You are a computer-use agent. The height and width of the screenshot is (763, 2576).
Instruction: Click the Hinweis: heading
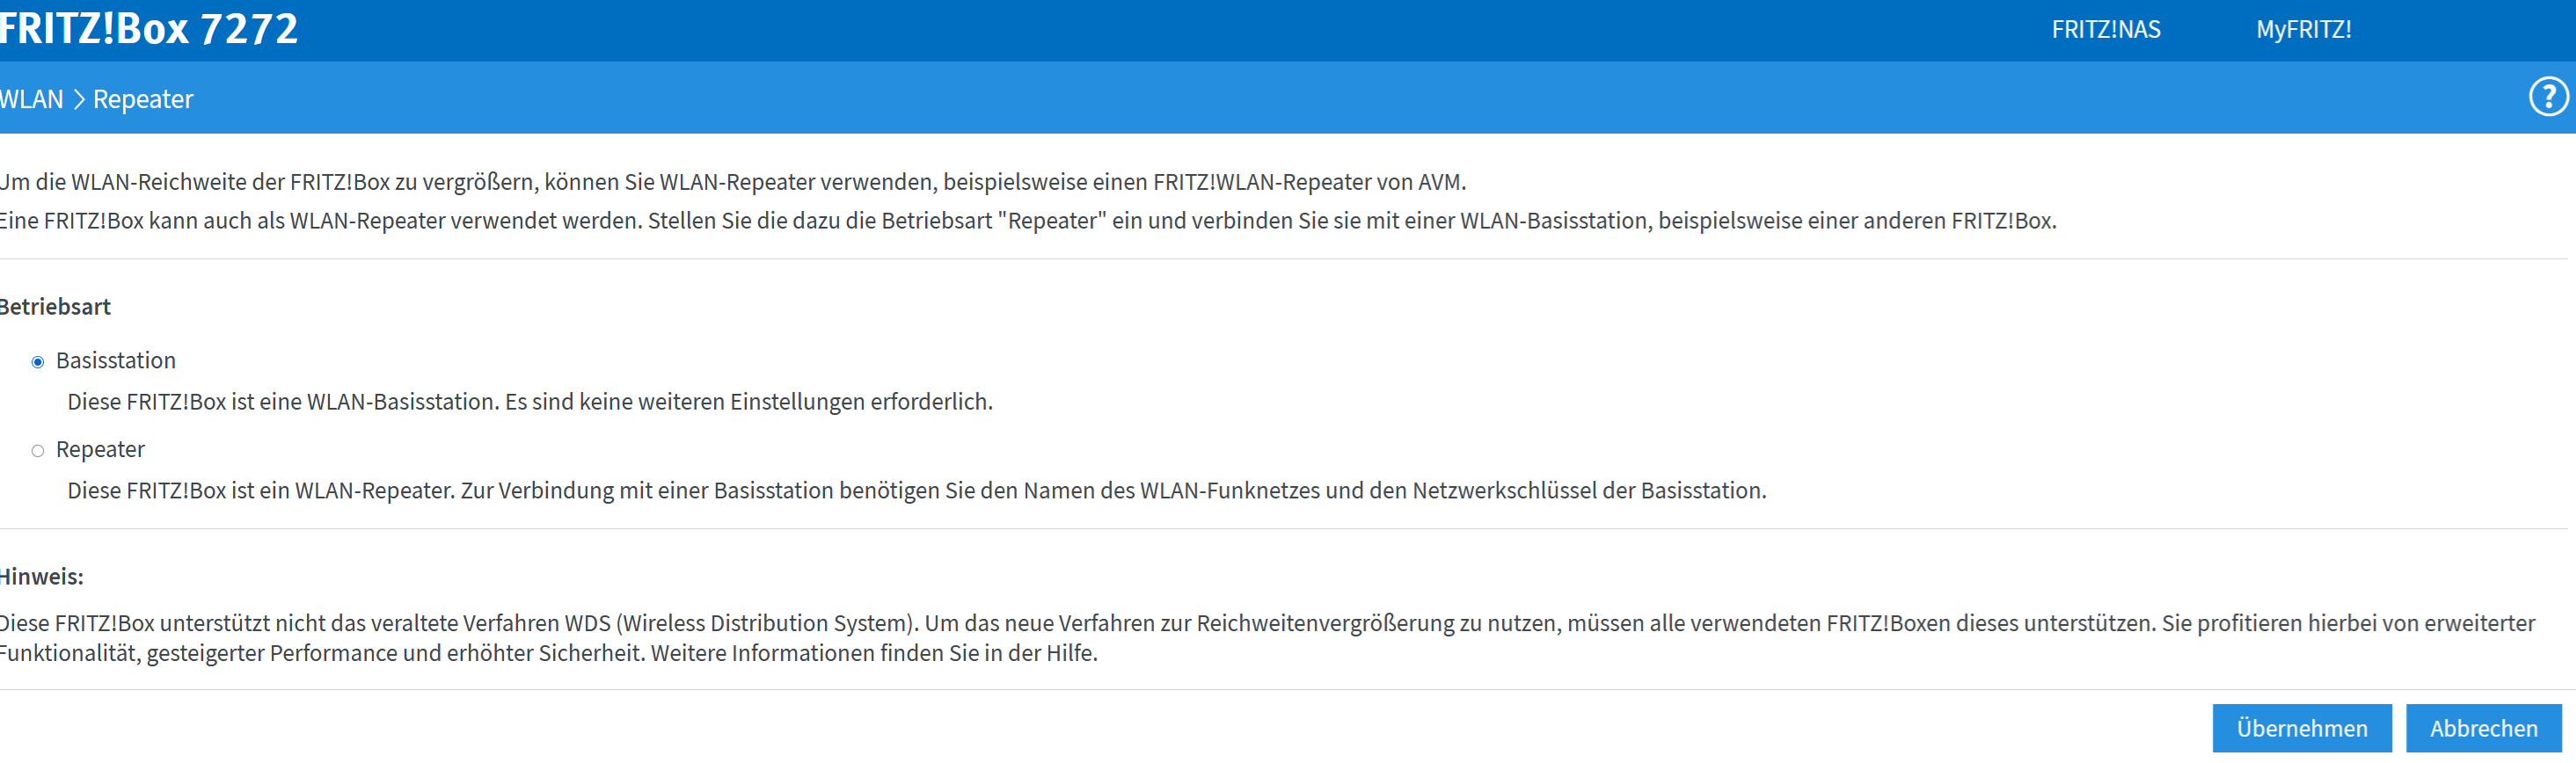tap(42, 577)
